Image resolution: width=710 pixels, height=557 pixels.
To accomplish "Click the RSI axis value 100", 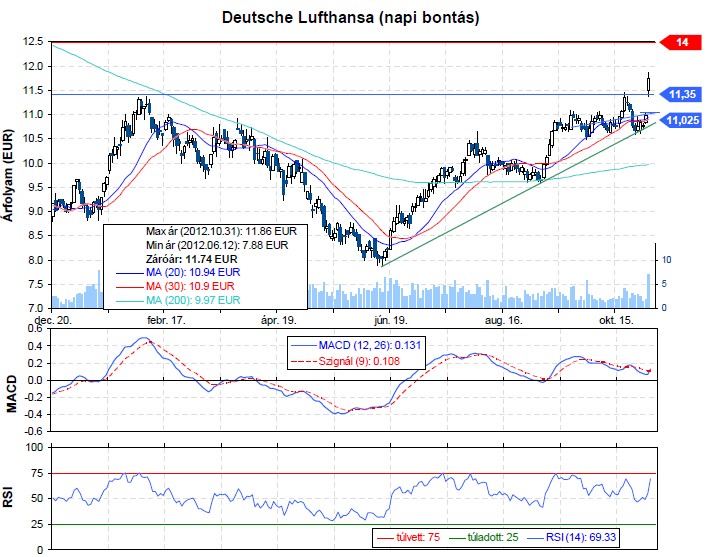I will coord(34,447).
